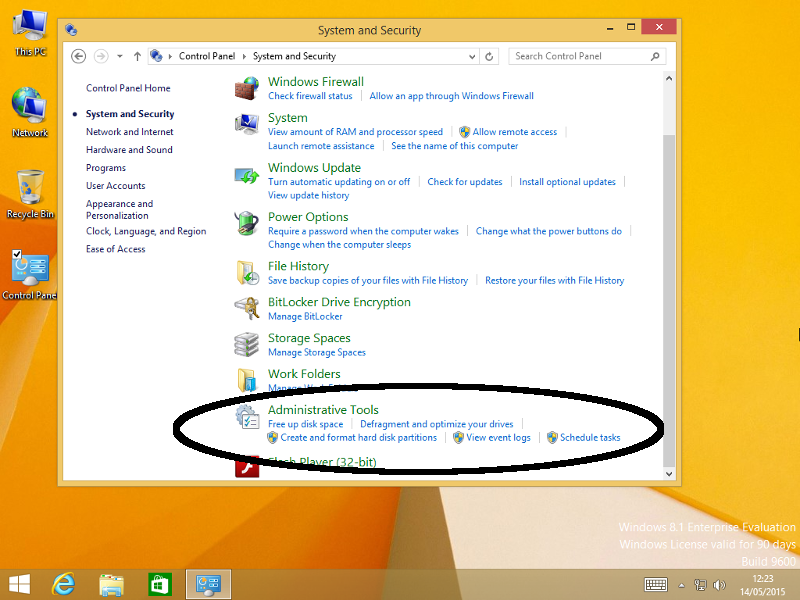Open Defragment and optimize your drives
The width and height of the screenshot is (800, 600).
pos(437,424)
